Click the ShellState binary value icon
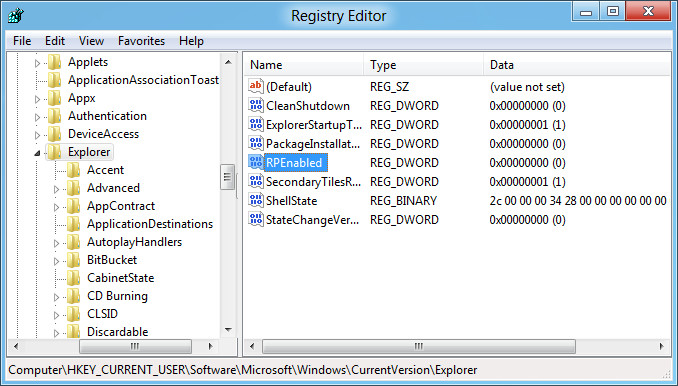678x386 pixels. coord(256,200)
